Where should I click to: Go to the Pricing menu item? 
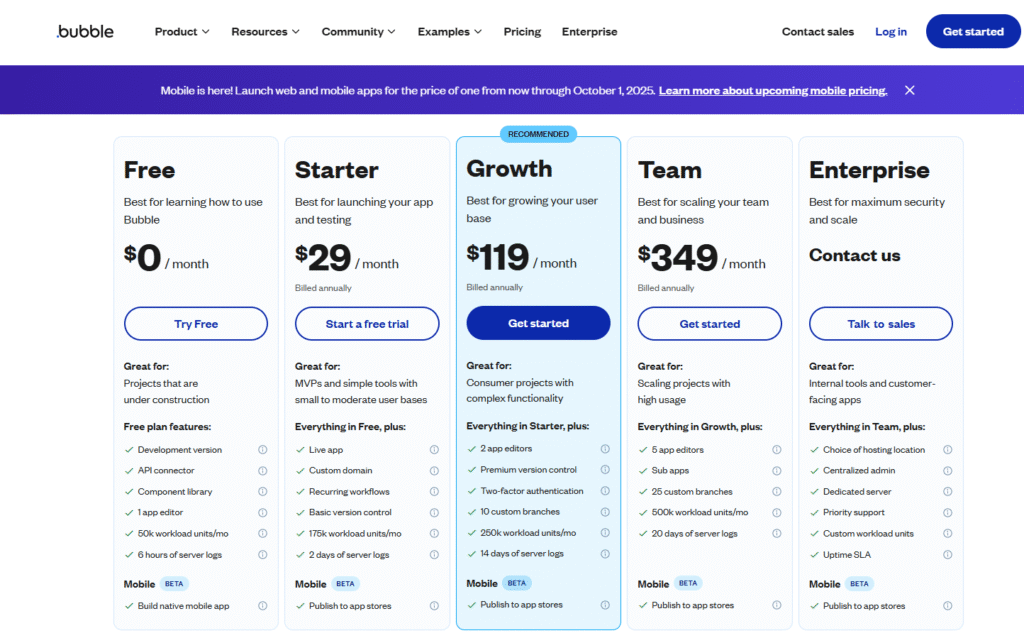(522, 32)
